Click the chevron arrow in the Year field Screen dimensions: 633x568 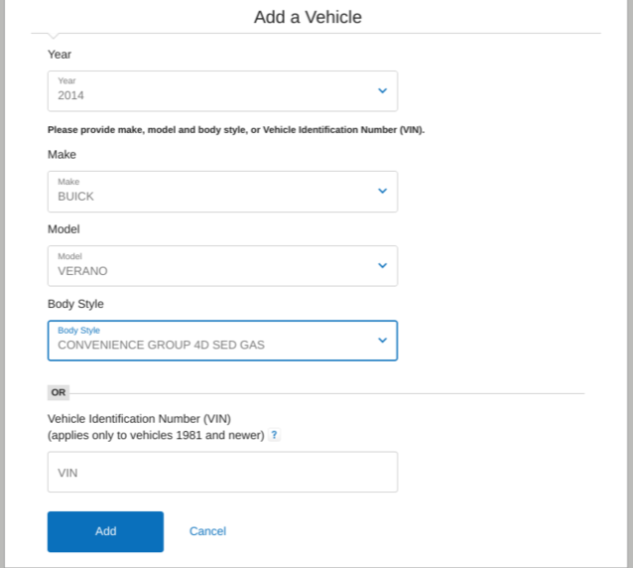382,91
